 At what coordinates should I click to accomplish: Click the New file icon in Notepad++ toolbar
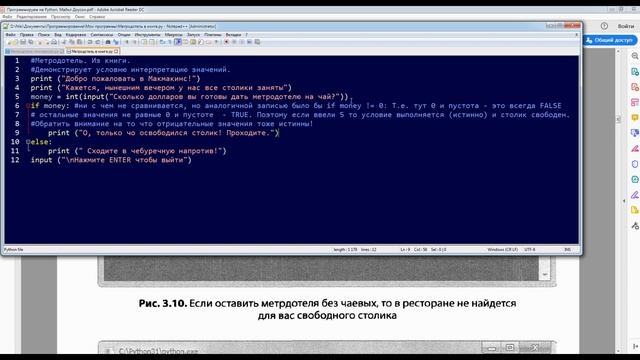tap(9, 42)
